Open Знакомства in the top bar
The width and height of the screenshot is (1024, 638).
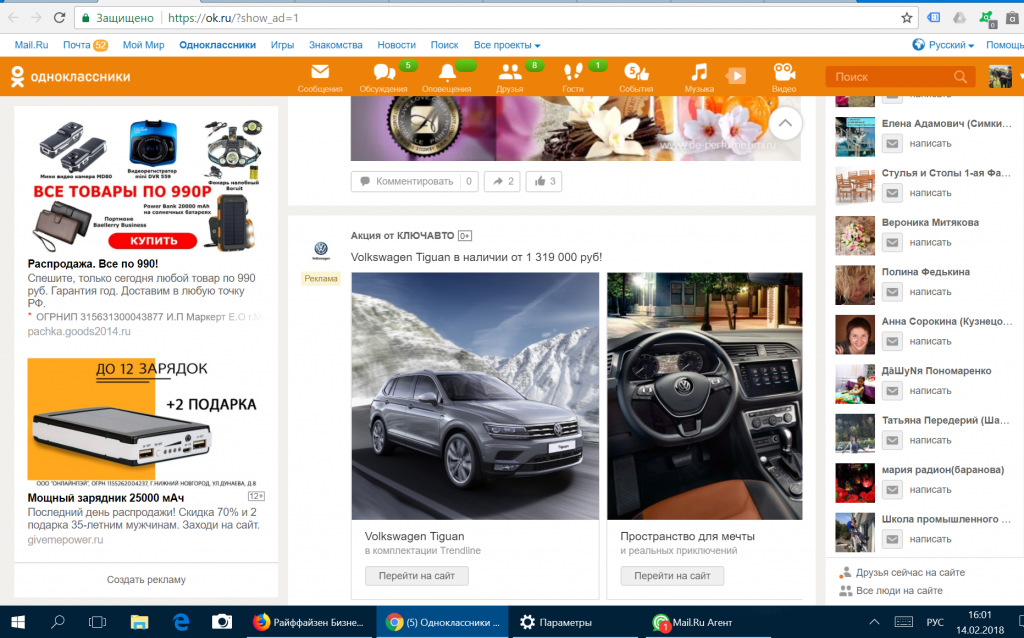coord(336,45)
